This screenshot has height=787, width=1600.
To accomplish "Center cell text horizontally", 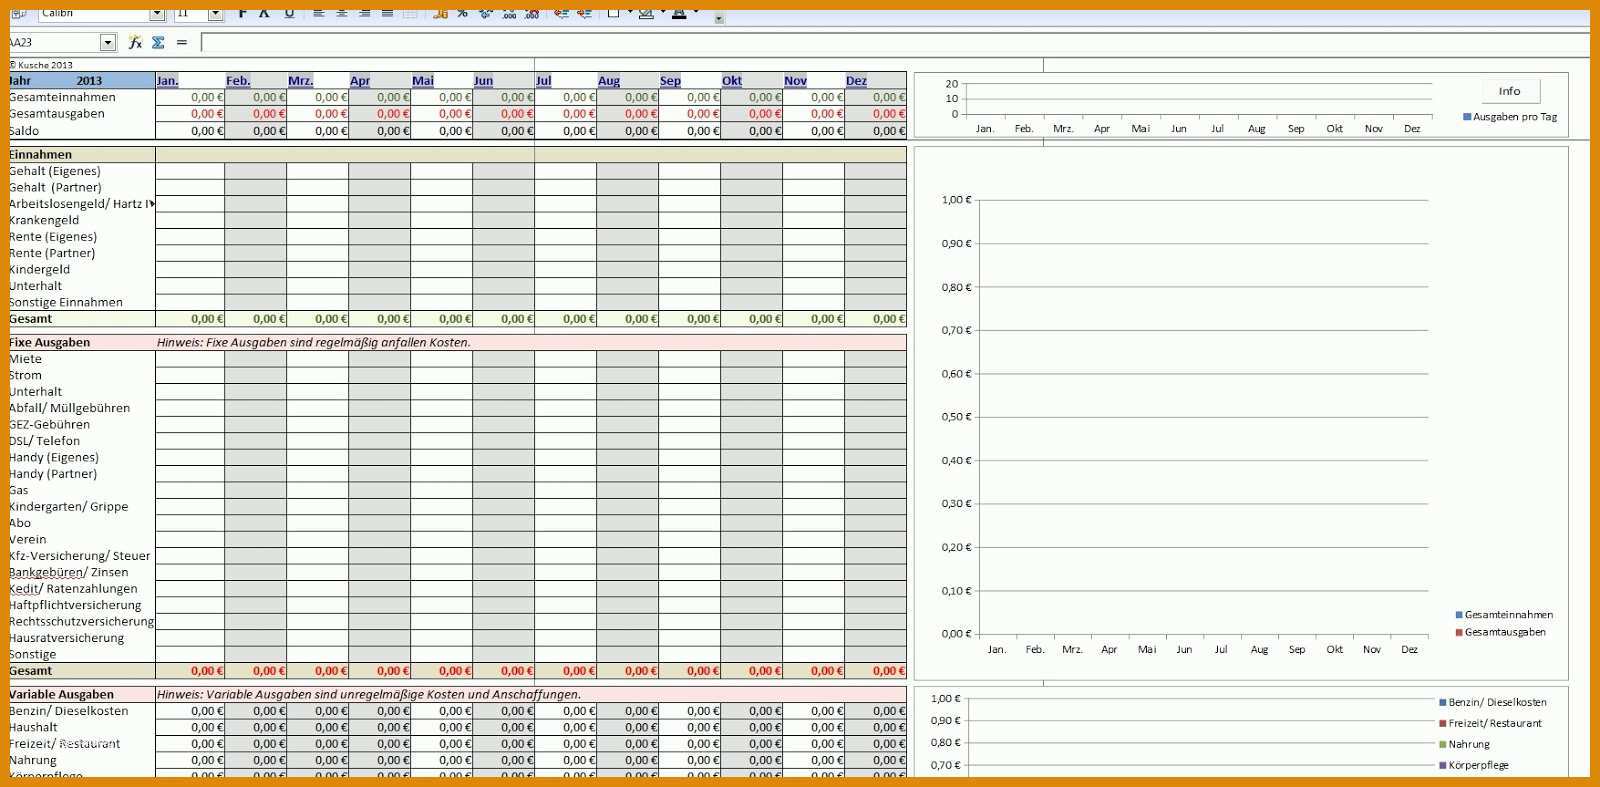I will point(341,14).
